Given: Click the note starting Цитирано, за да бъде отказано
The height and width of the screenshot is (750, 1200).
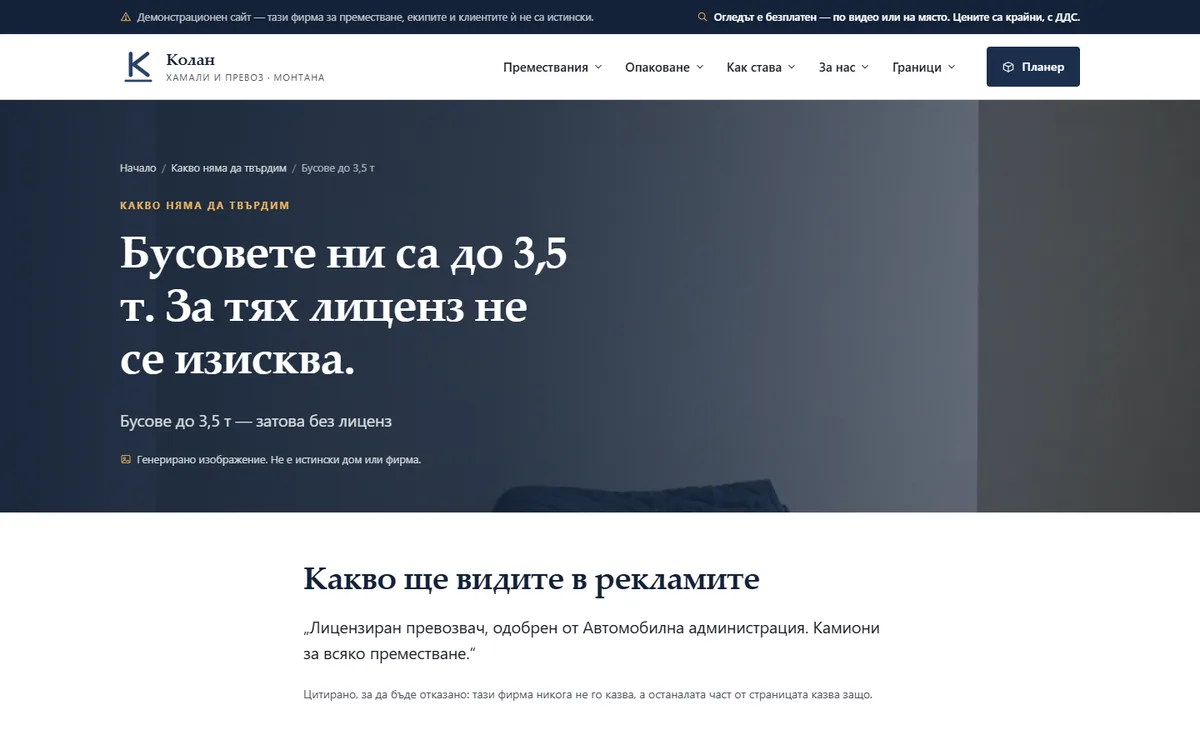Looking at the screenshot, I should click(588, 694).
